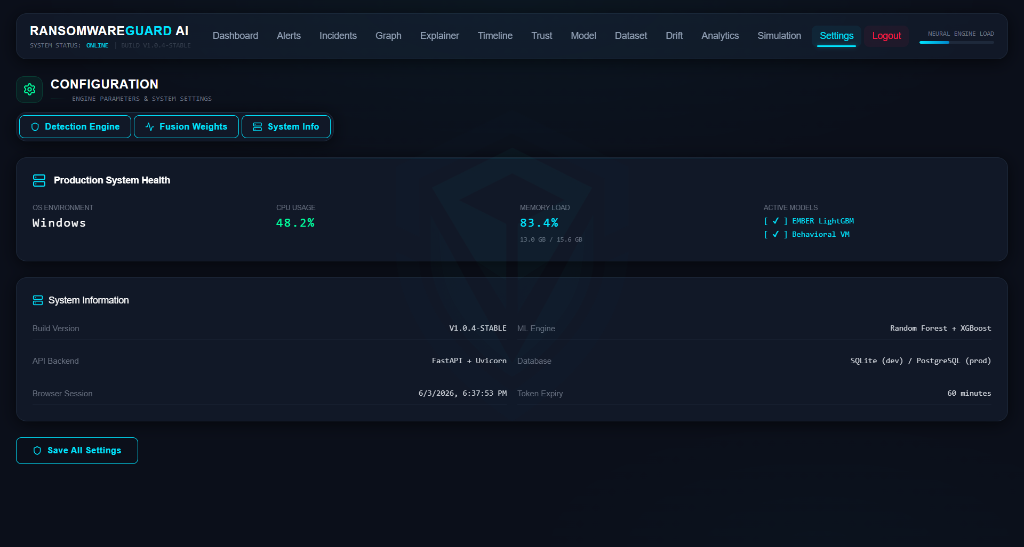Screen dimensions: 1024x547
Task: Click Production System Health server icon
Action: [39, 180]
